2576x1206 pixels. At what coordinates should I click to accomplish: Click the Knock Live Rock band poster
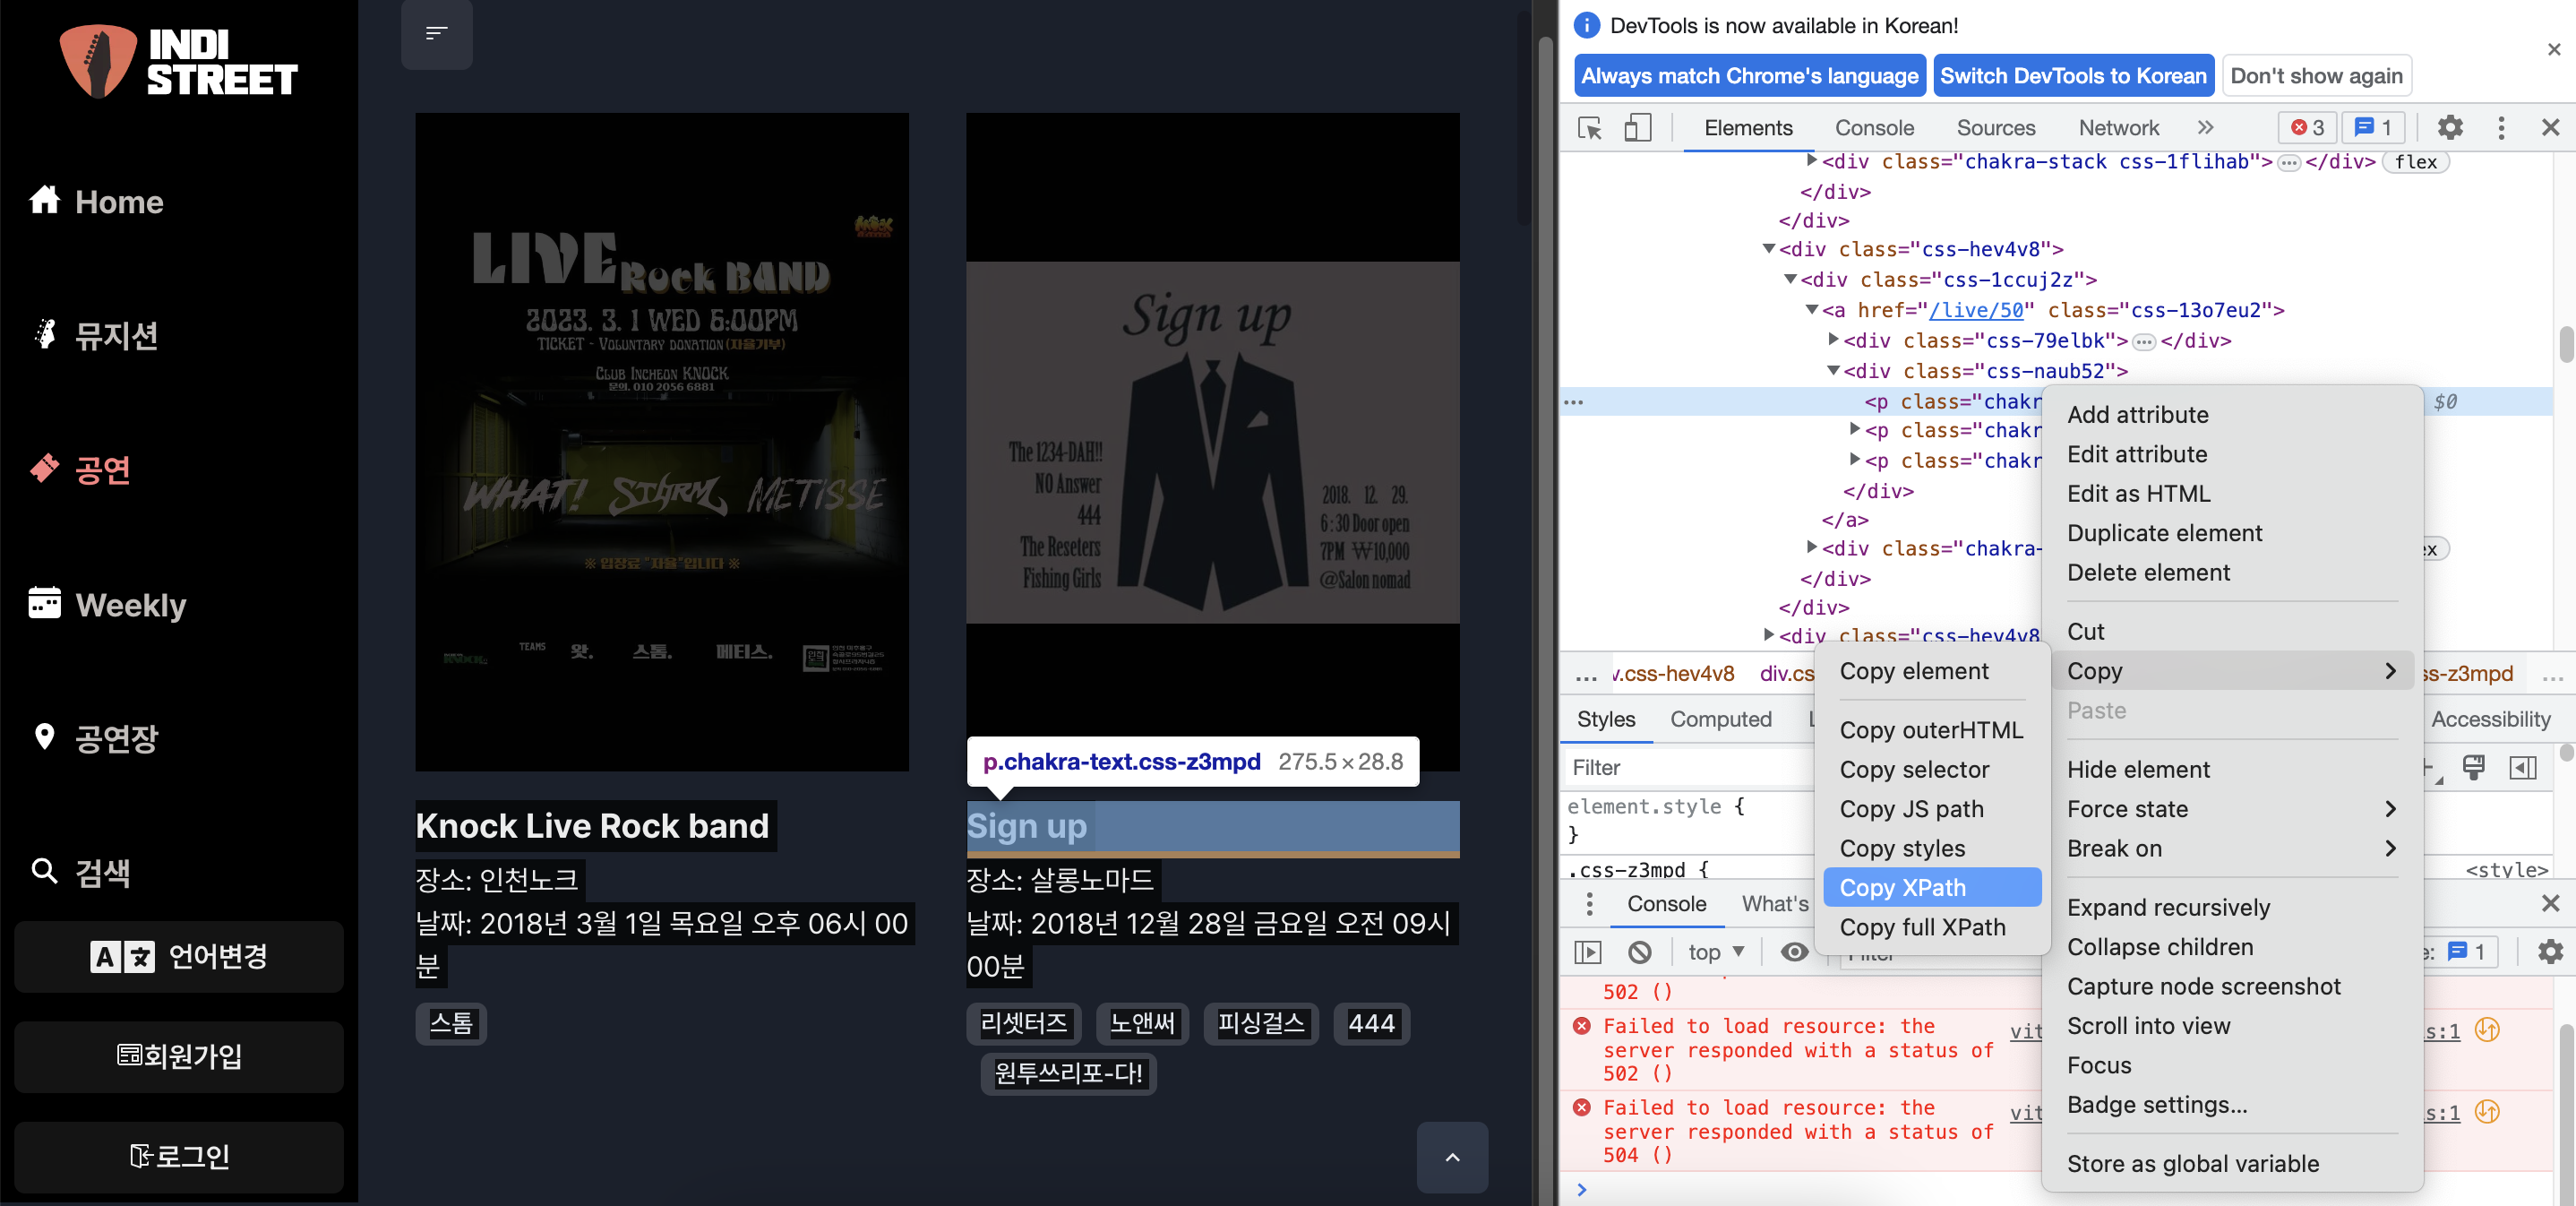pos(662,441)
